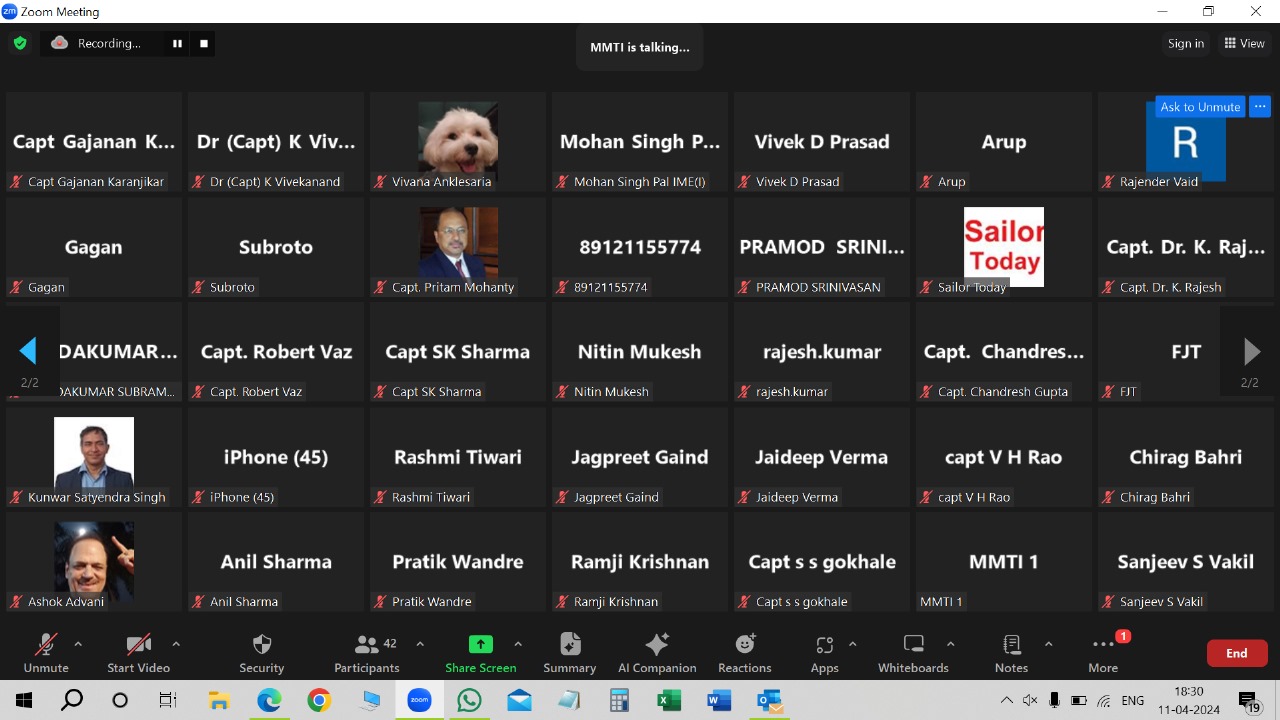This screenshot has width=1280, height=720.
Task: Click the red End meeting button
Action: pyautogui.click(x=1237, y=653)
